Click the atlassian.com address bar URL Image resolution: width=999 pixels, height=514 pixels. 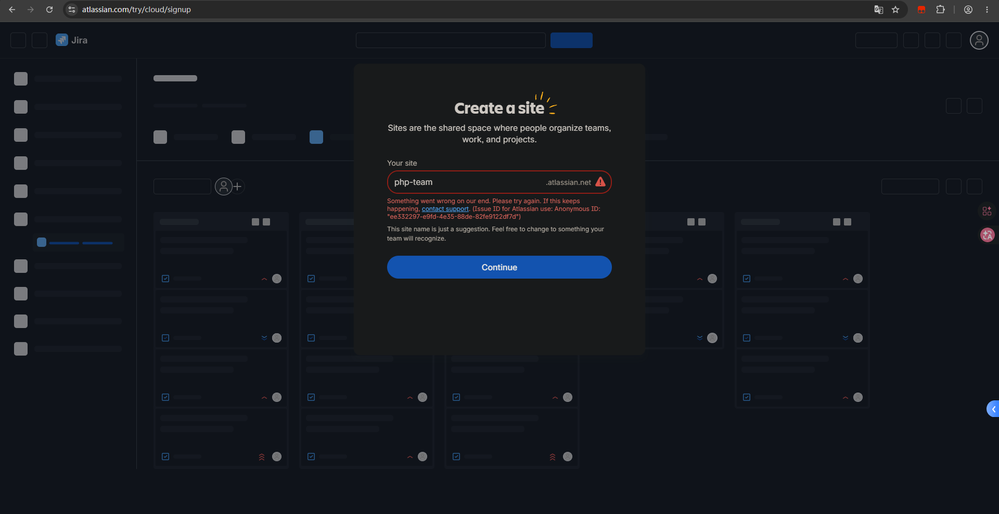(x=136, y=10)
